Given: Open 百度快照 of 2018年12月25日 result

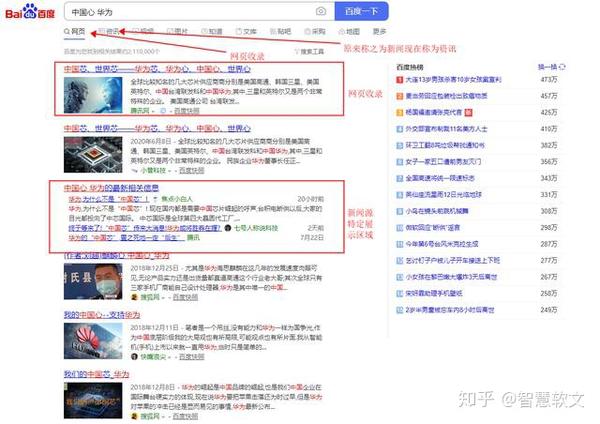Looking at the screenshot, I should pos(185,297).
